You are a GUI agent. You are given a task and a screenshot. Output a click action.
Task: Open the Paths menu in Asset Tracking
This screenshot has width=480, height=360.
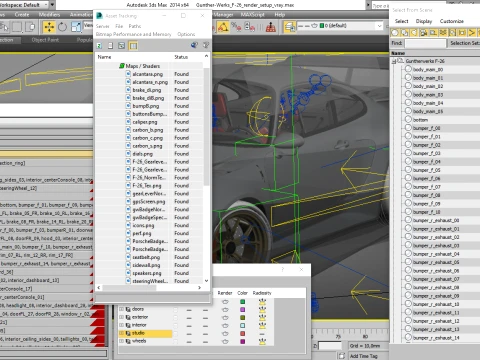[x=135, y=26]
